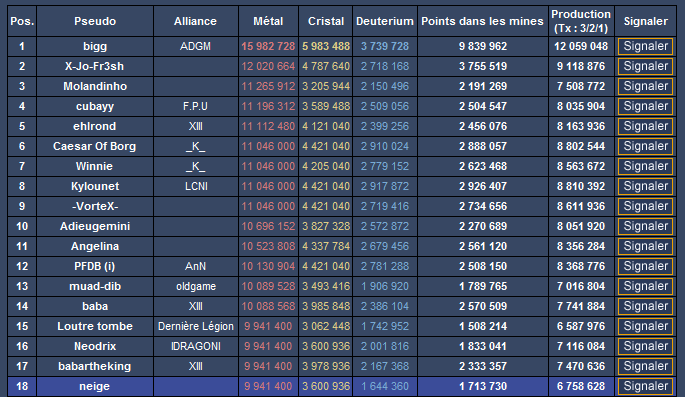Select the ehlrond player name
This screenshot has width=685, height=397.
(x=95, y=126)
